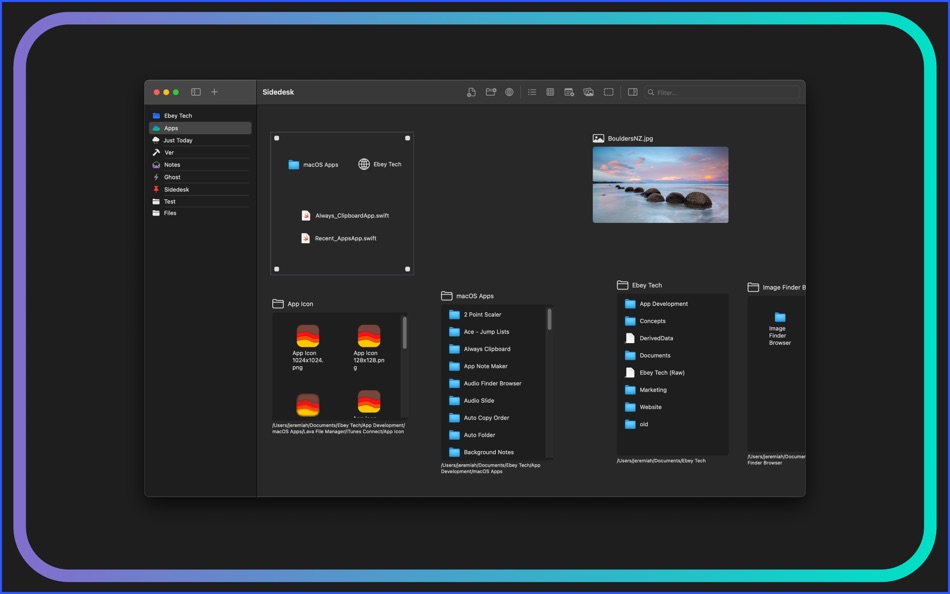Viewport: 950px width, 594px height.
Task: Select the Ghost sidebar item
Action: coord(200,177)
